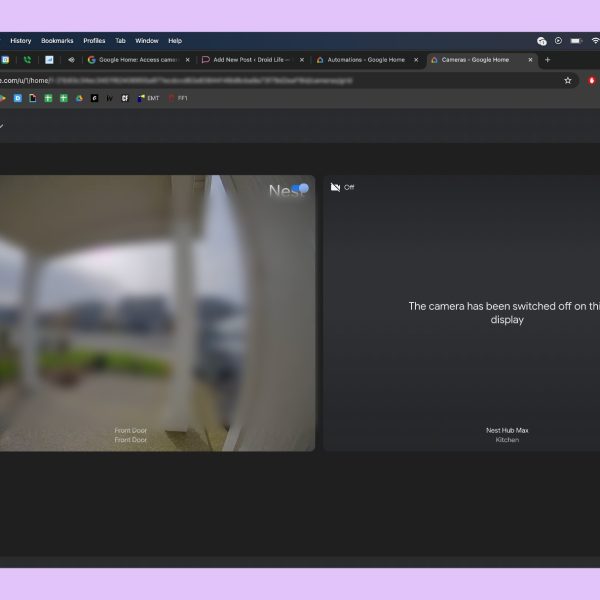Click the FF1 bookmark in bookmarks bar

(182, 98)
